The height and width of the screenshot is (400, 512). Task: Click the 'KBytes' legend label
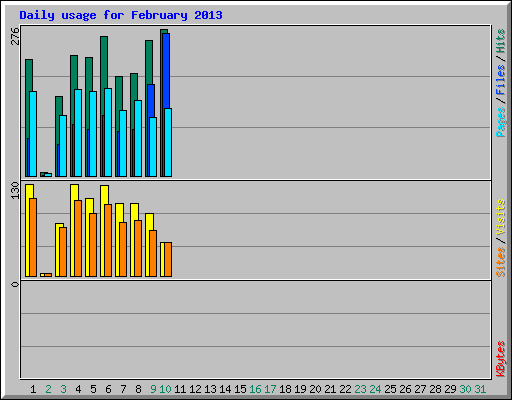[500, 359]
